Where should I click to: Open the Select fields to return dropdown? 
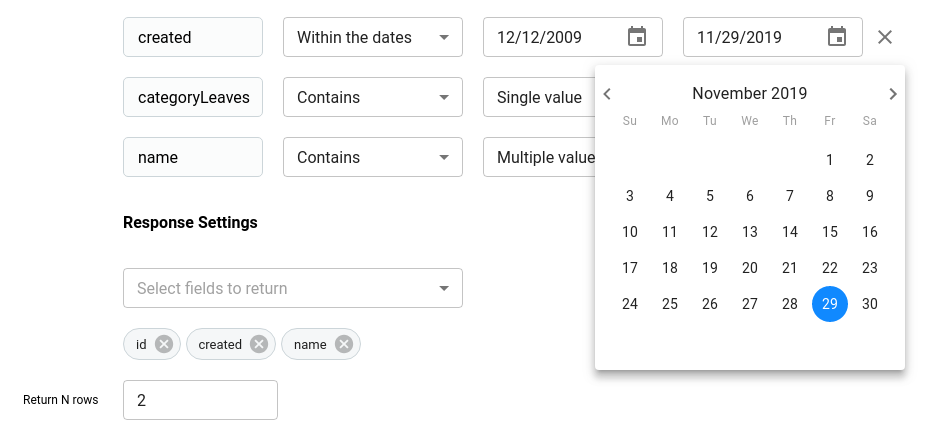pyautogui.click(x=292, y=288)
